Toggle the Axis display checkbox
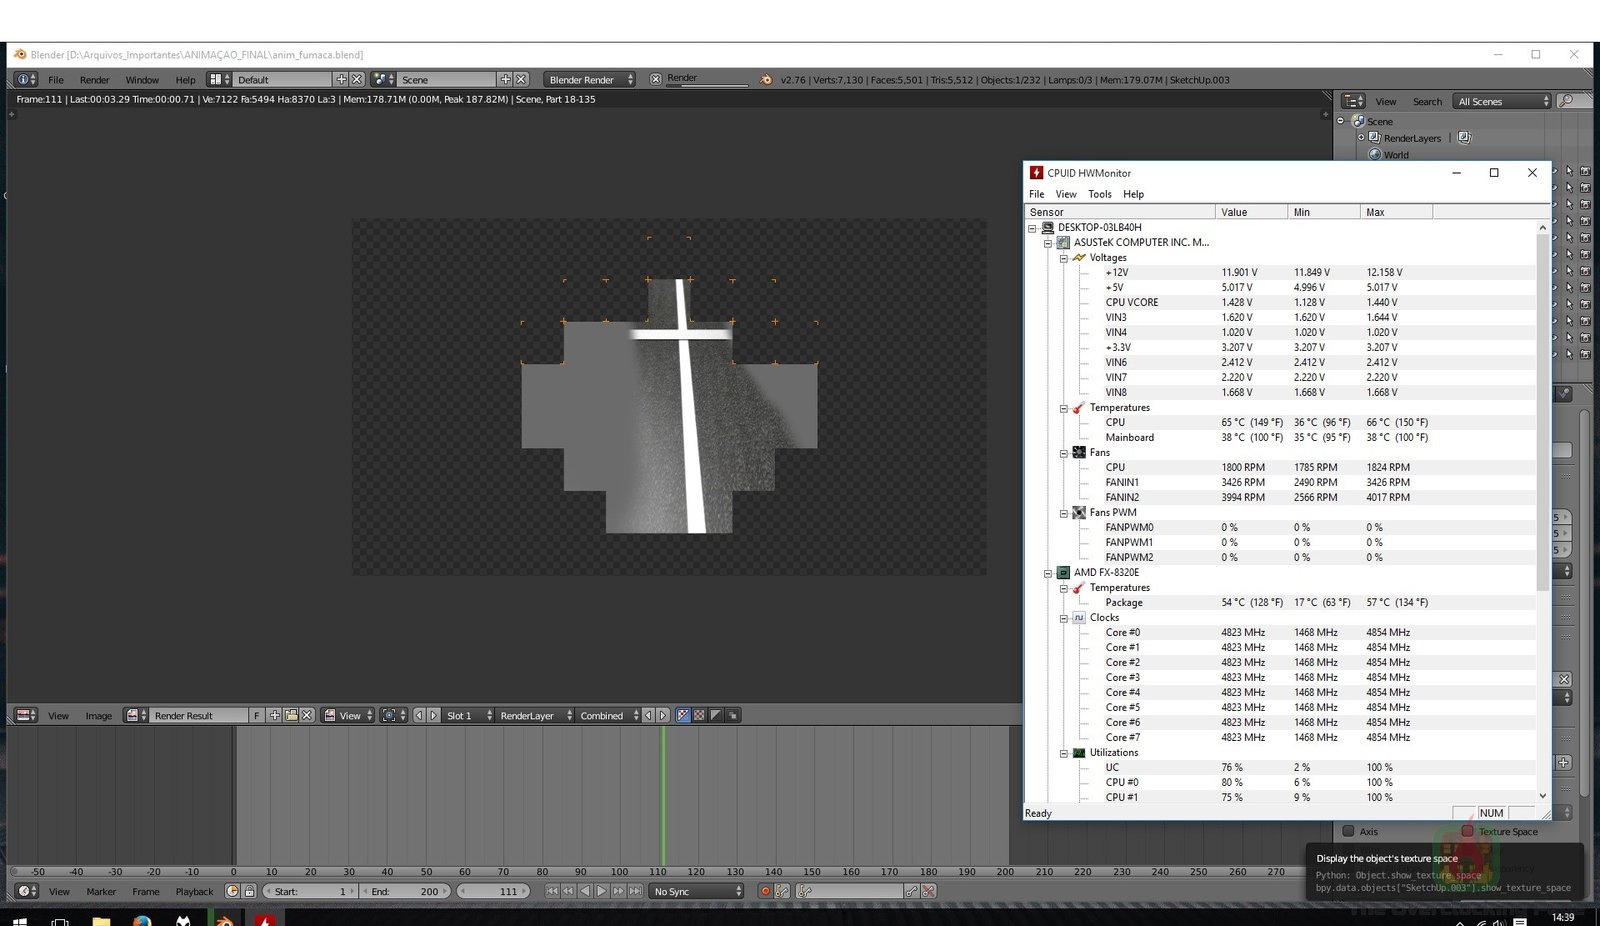1600x926 pixels. pyautogui.click(x=1348, y=831)
